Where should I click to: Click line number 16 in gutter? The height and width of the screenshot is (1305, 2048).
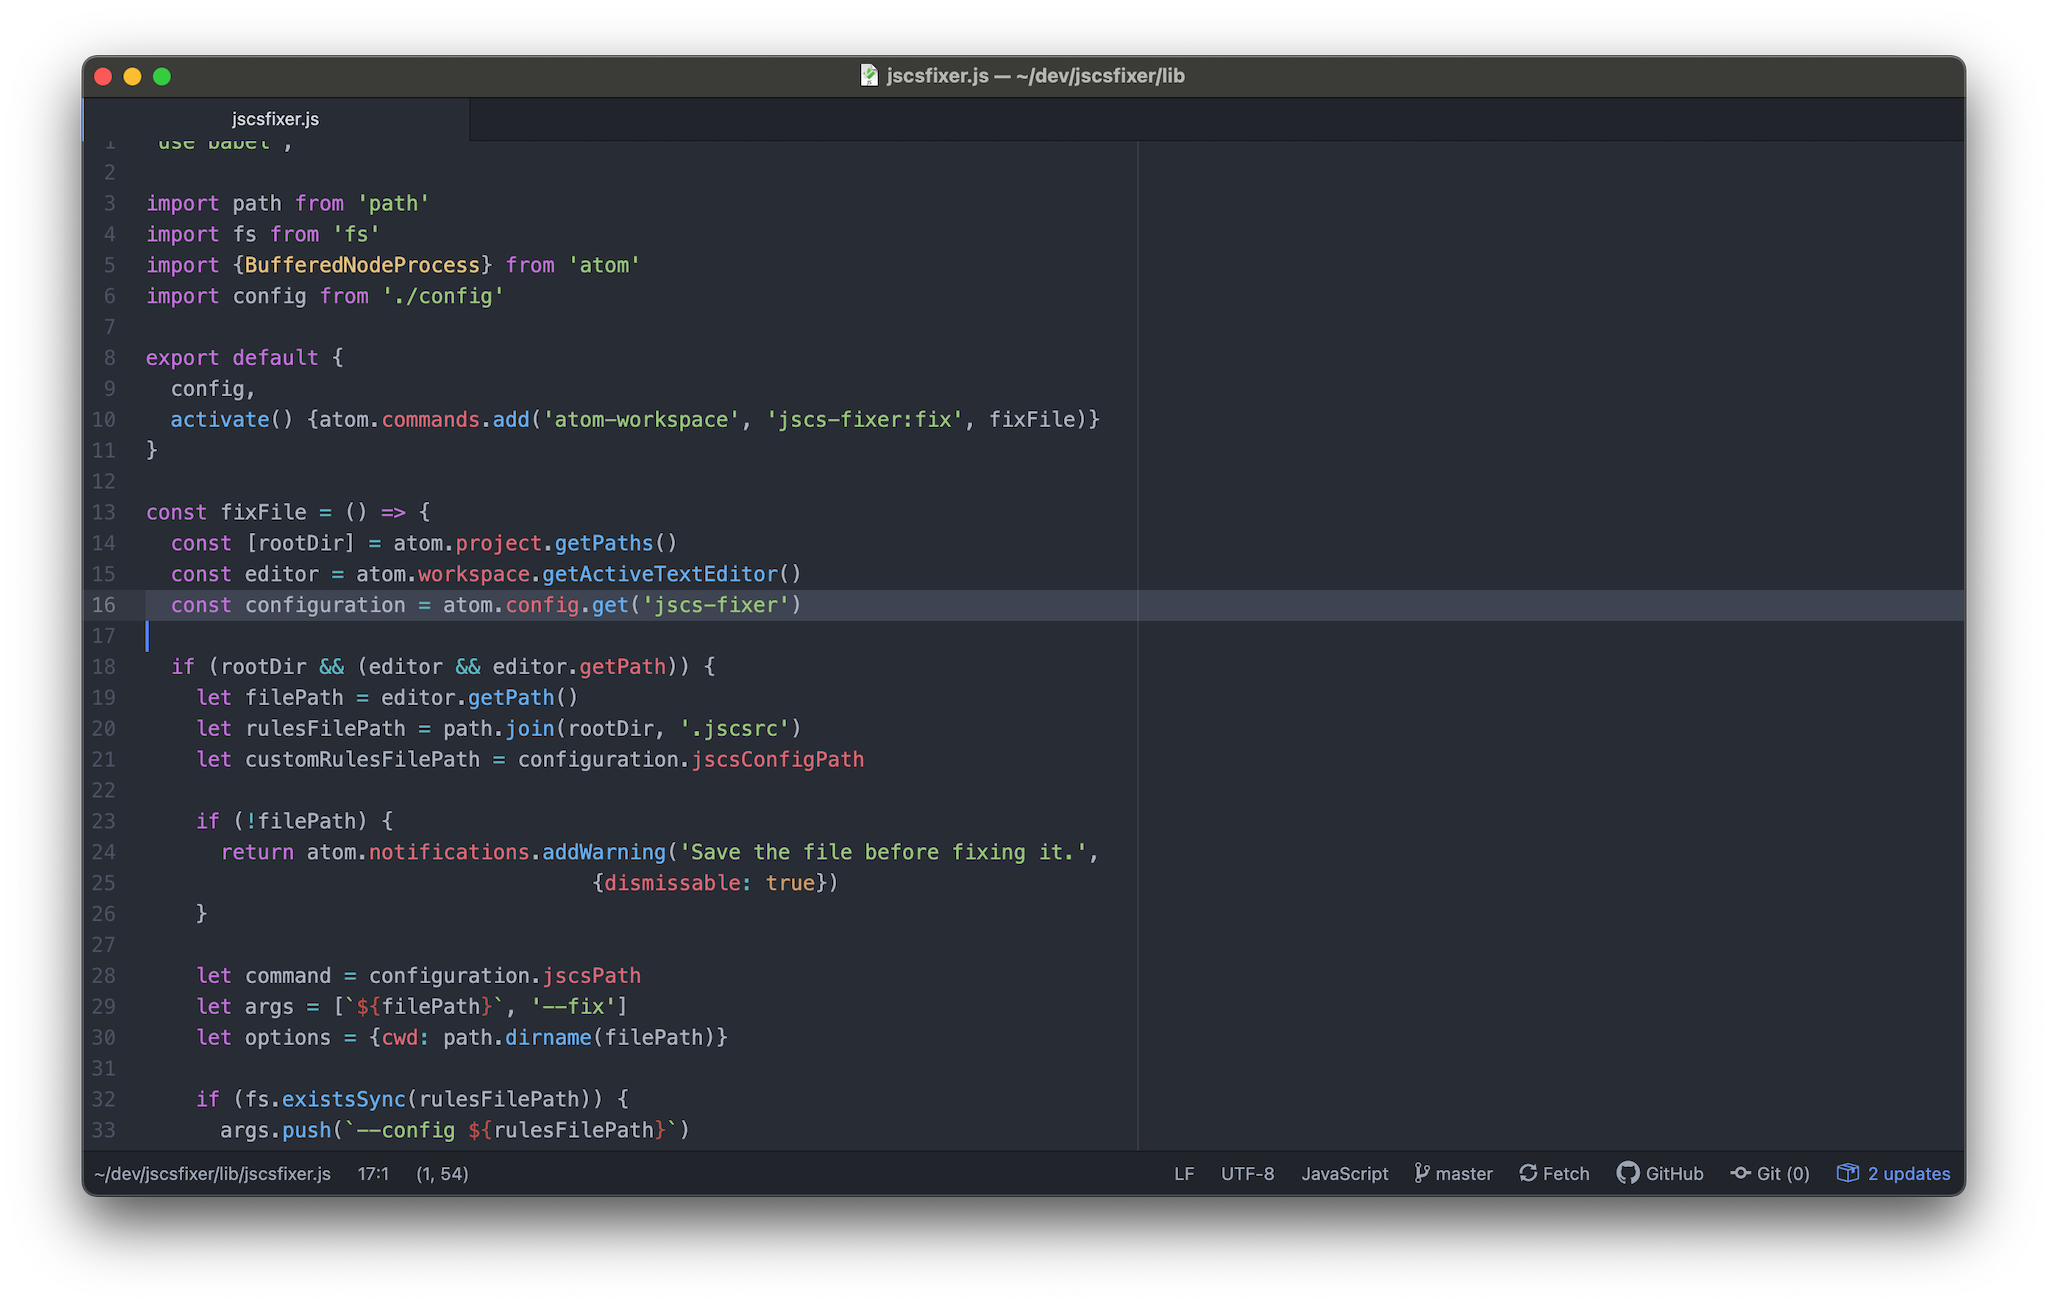tap(104, 605)
